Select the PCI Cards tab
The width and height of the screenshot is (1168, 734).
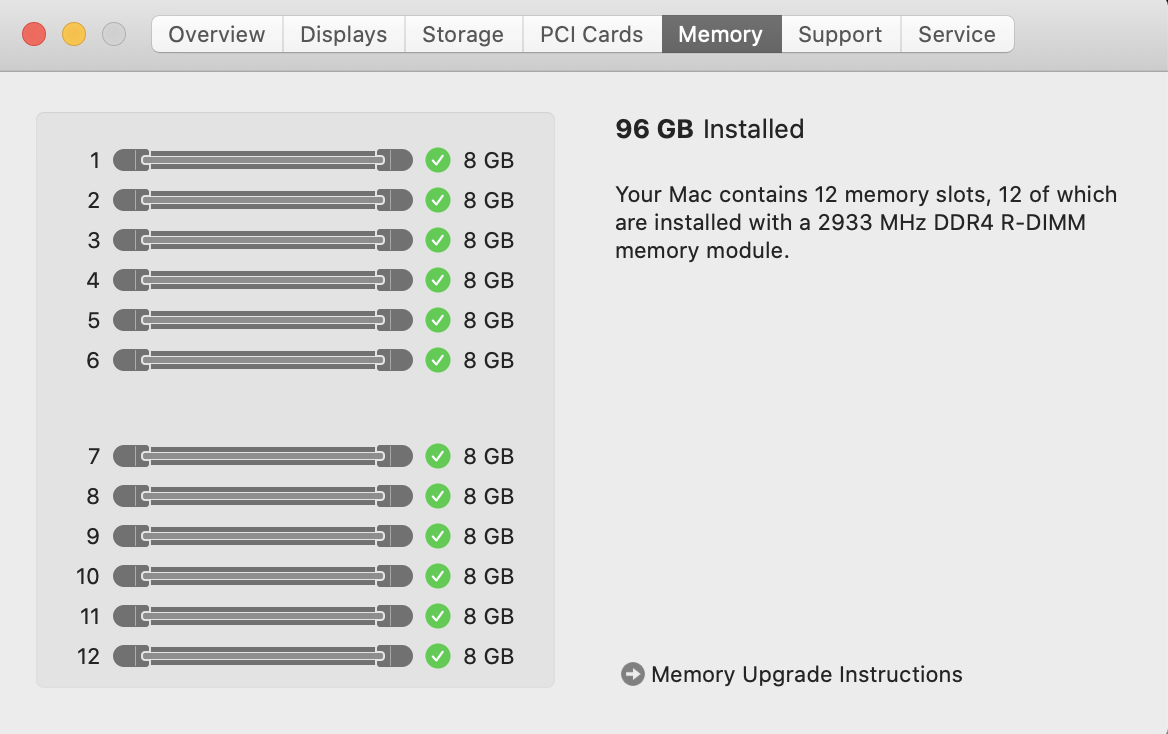click(x=592, y=34)
